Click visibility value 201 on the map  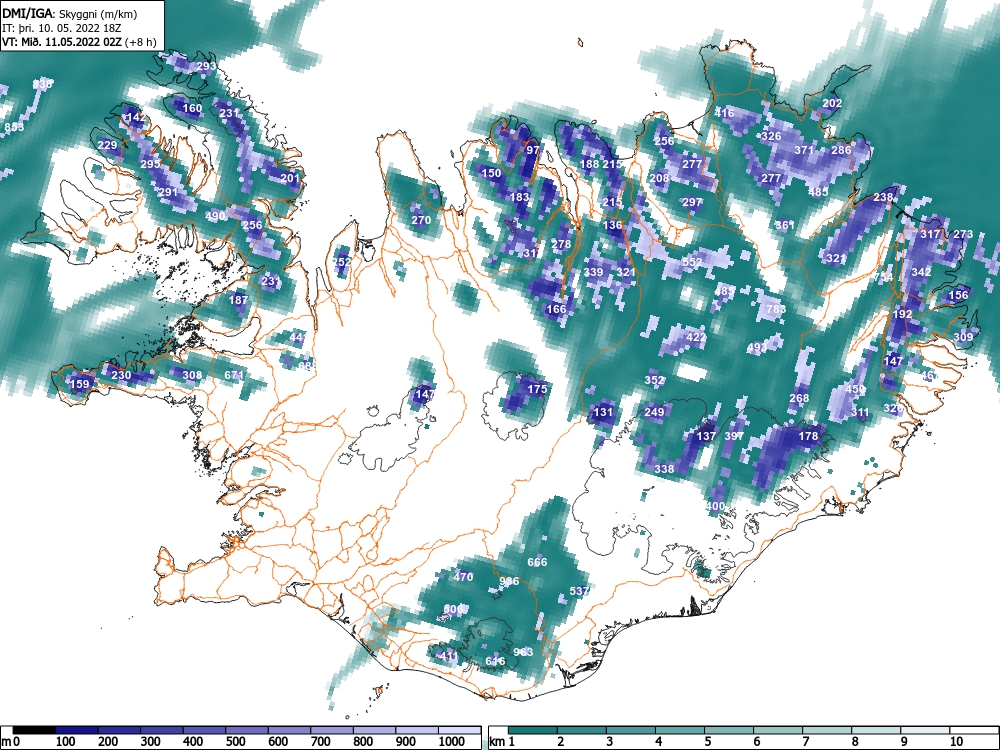click(290, 179)
